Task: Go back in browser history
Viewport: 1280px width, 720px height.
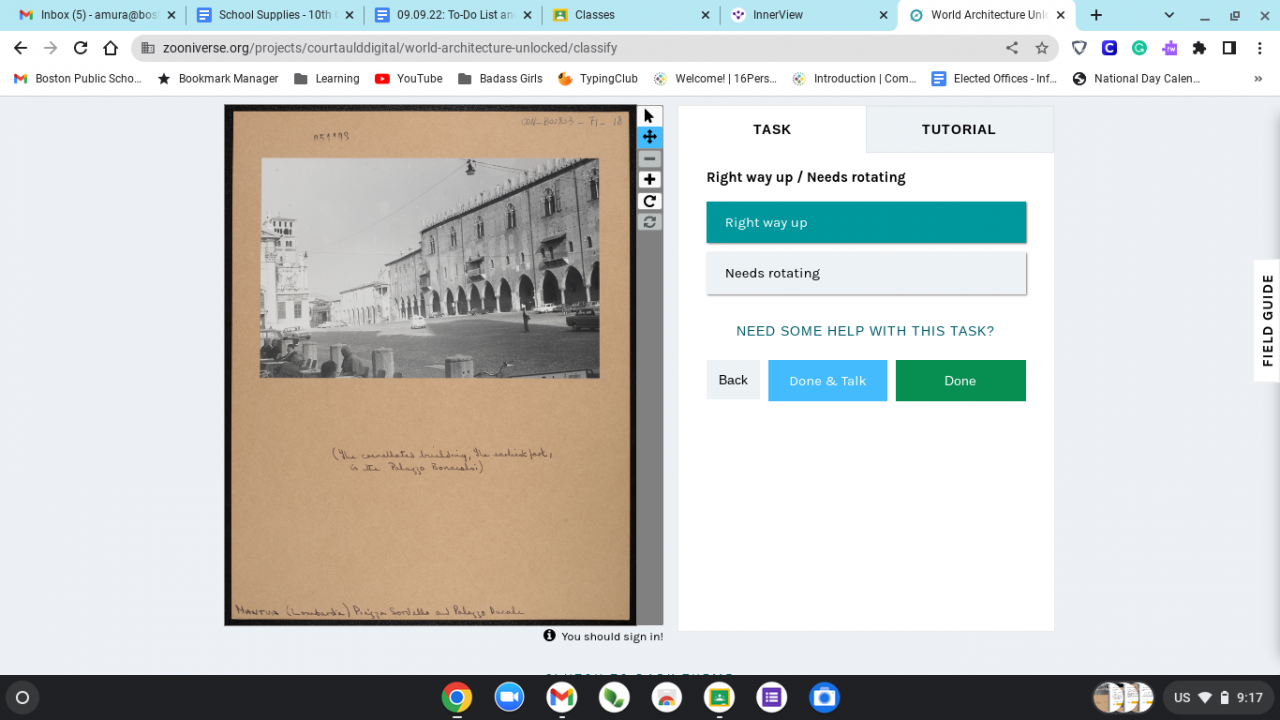Action: (21, 48)
